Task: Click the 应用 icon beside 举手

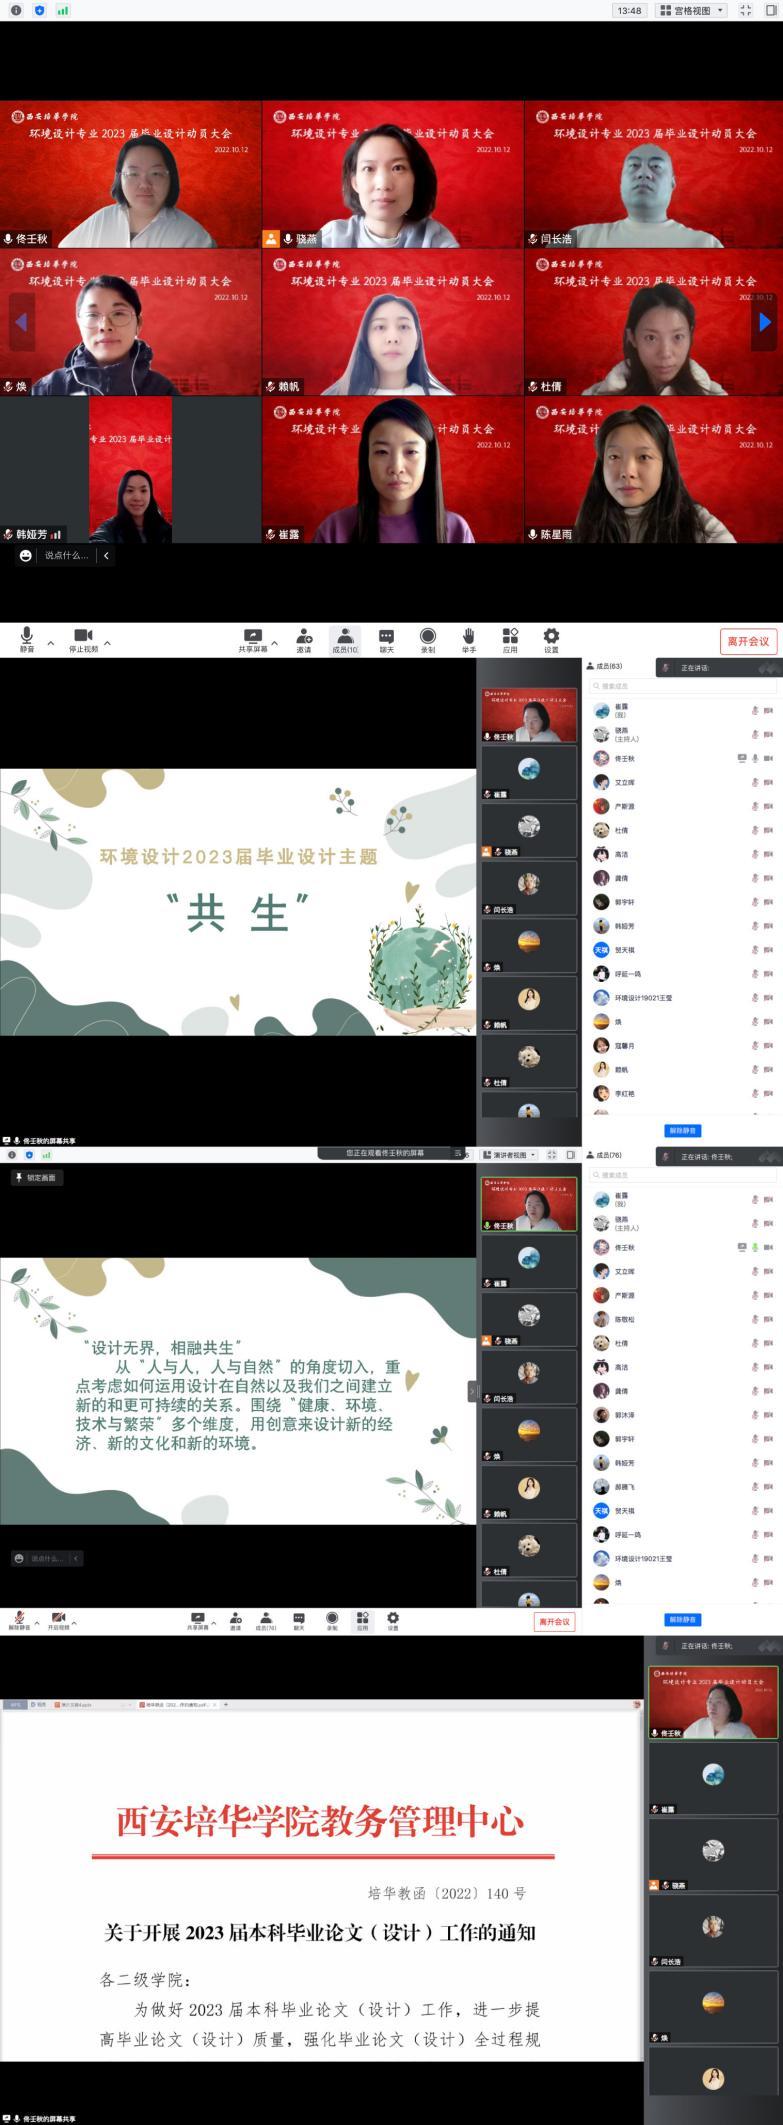Action: (510, 638)
